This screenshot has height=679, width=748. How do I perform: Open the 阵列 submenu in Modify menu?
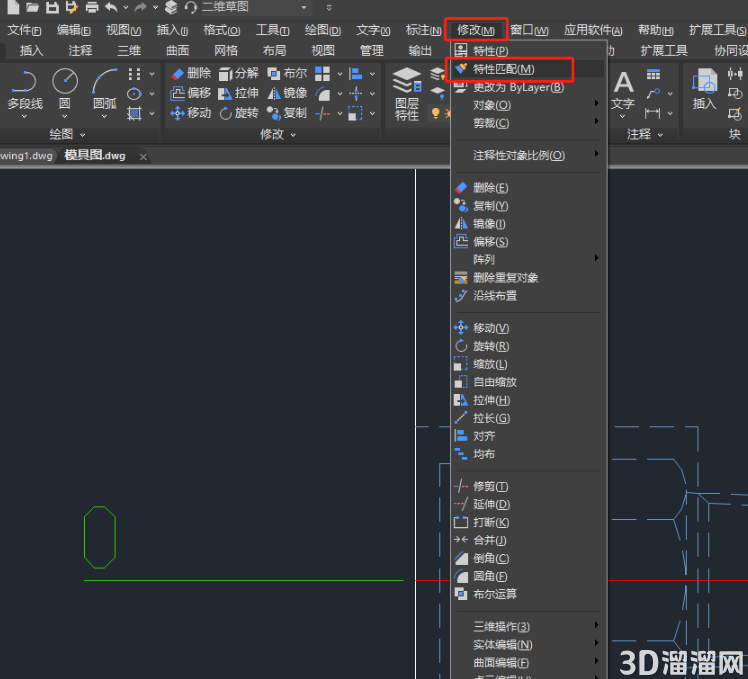point(528,260)
